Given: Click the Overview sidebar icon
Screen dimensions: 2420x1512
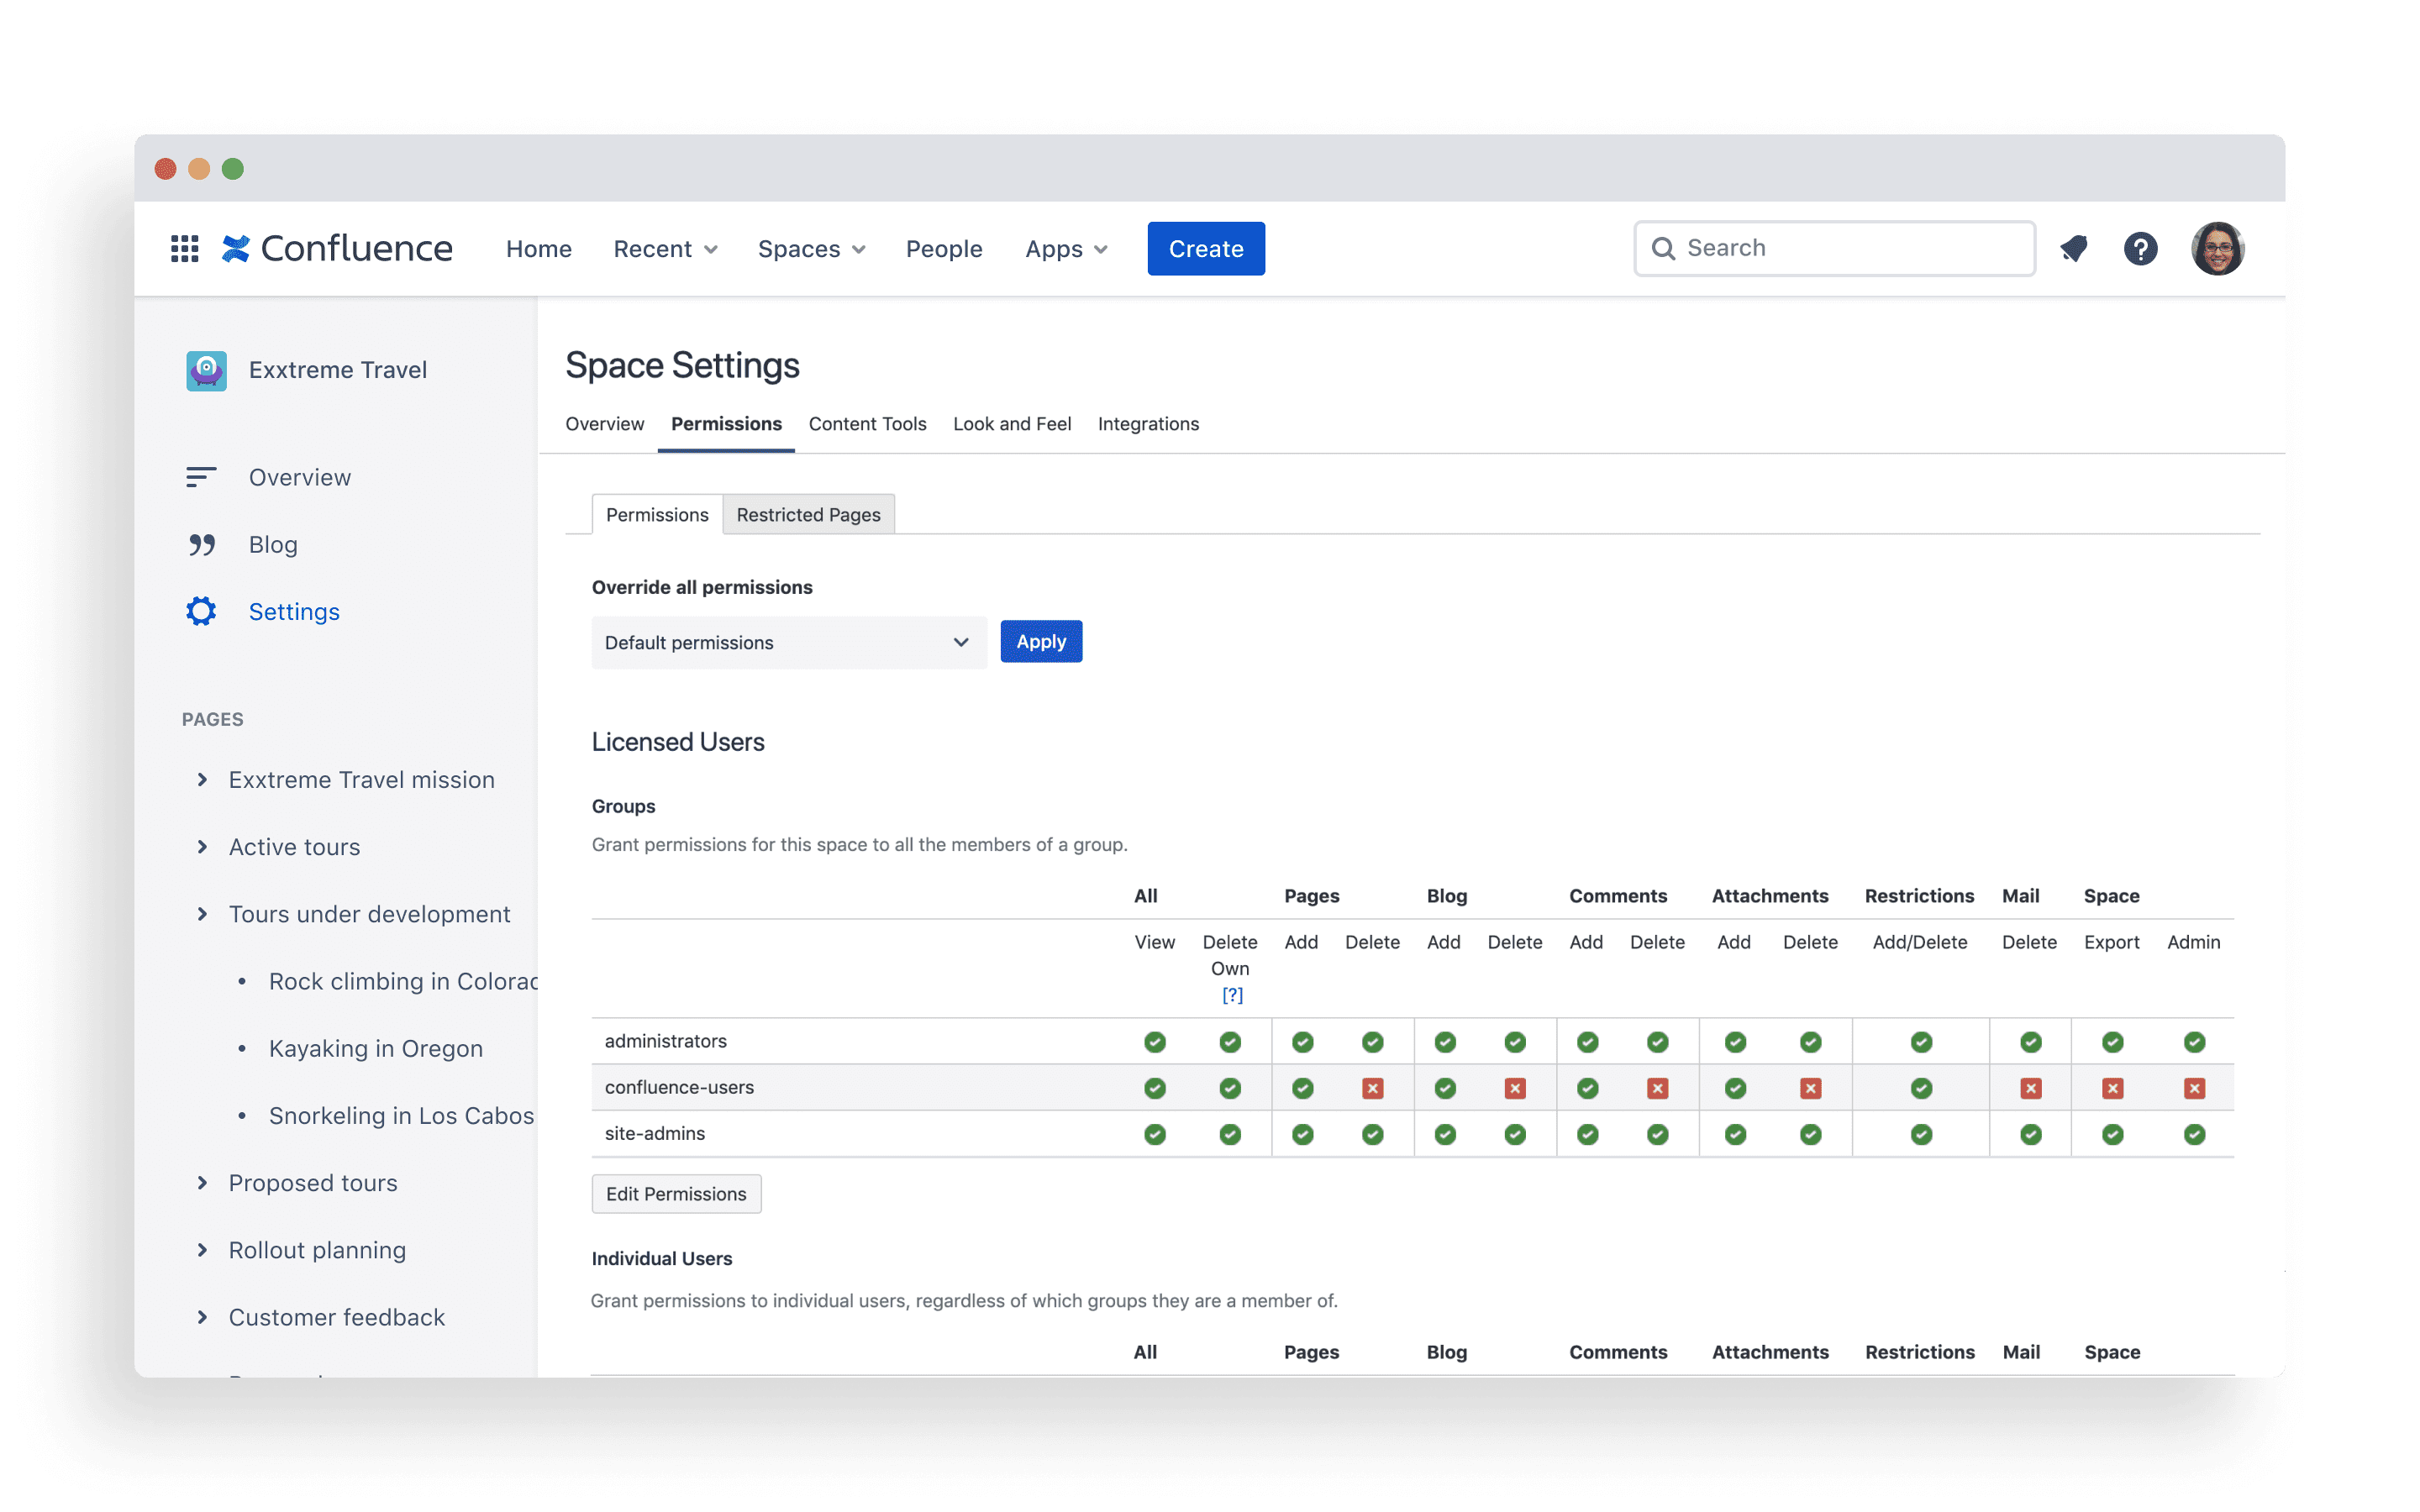Looking at the screenshot, I should tap(203, 475).
